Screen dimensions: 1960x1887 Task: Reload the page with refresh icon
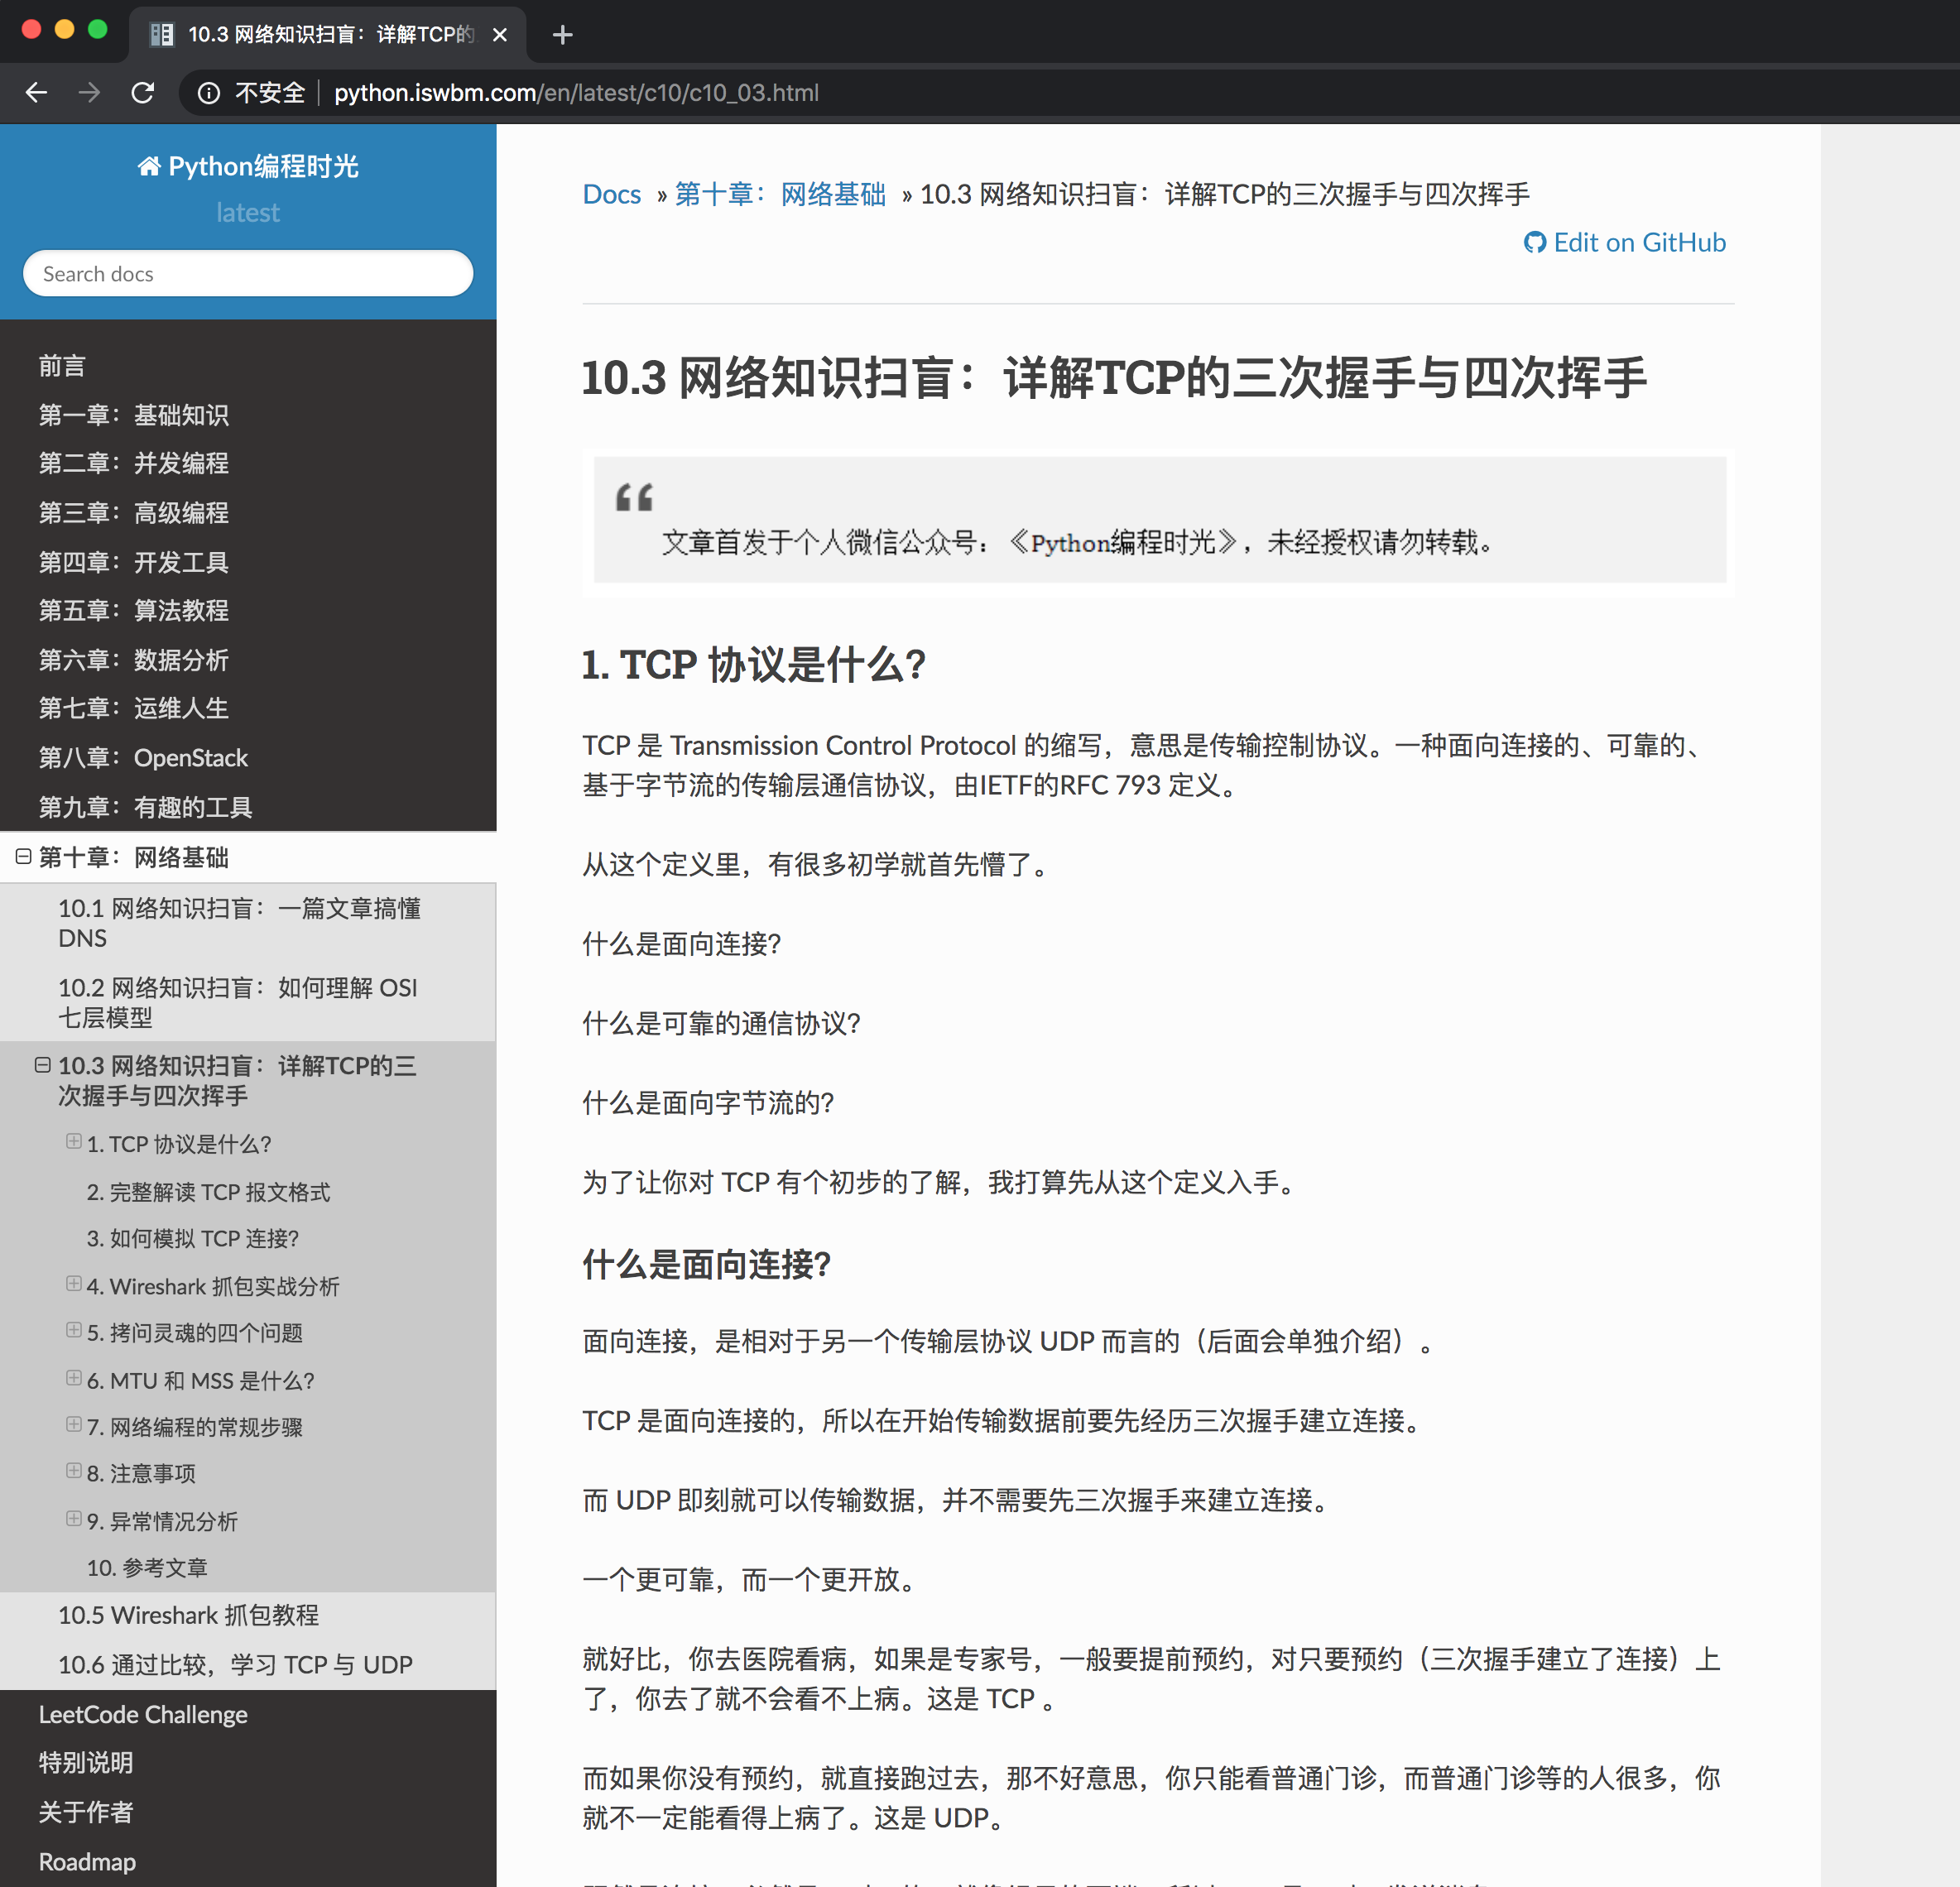click(143, 93)
